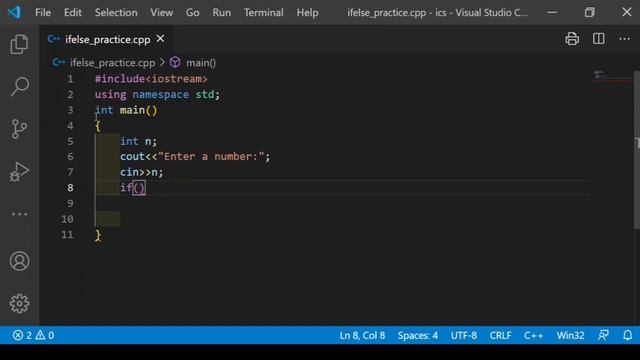Change file encoding UTF-8
This screenshot has width=640, height=360.
point(464,335)
